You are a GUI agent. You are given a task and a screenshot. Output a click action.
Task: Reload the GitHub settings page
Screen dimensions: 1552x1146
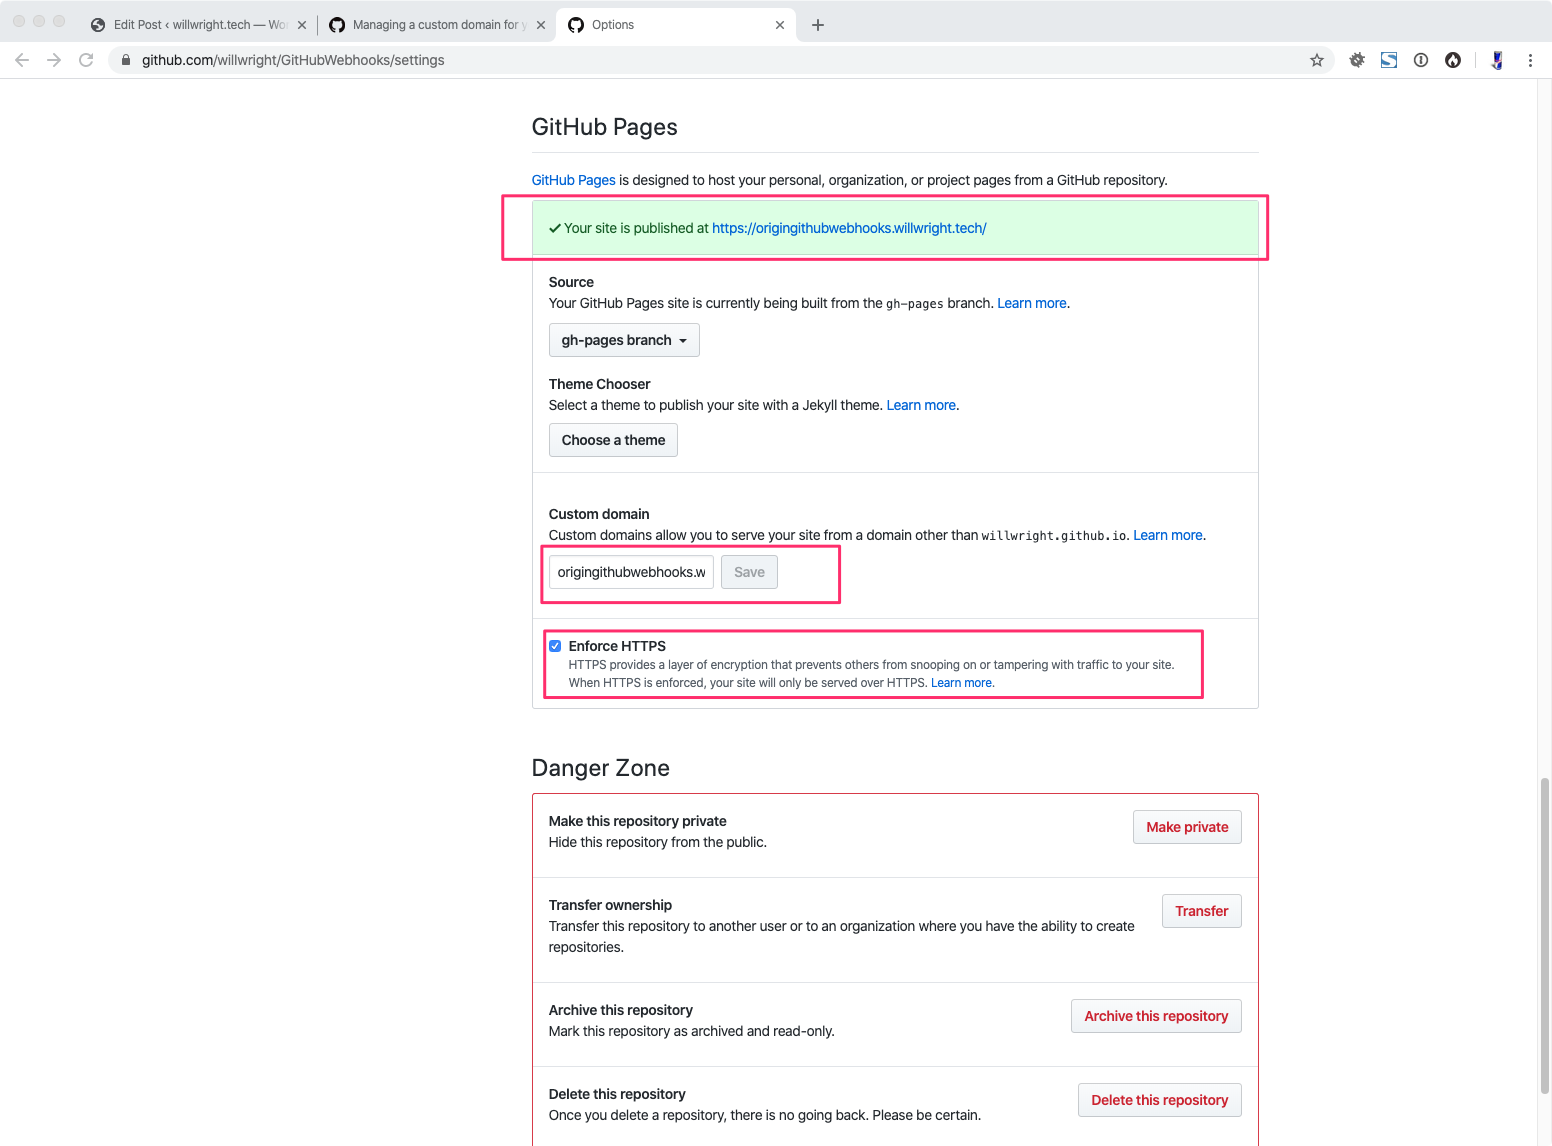(x=86, y=60)
